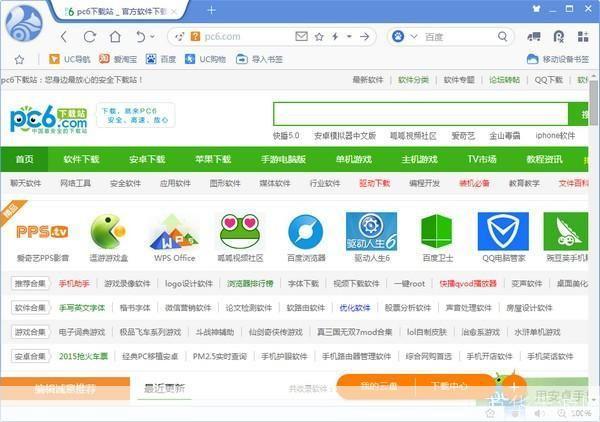Open the 首页 navigation tab
This screenshot has width=600, height=422.
tap(24, 159)
